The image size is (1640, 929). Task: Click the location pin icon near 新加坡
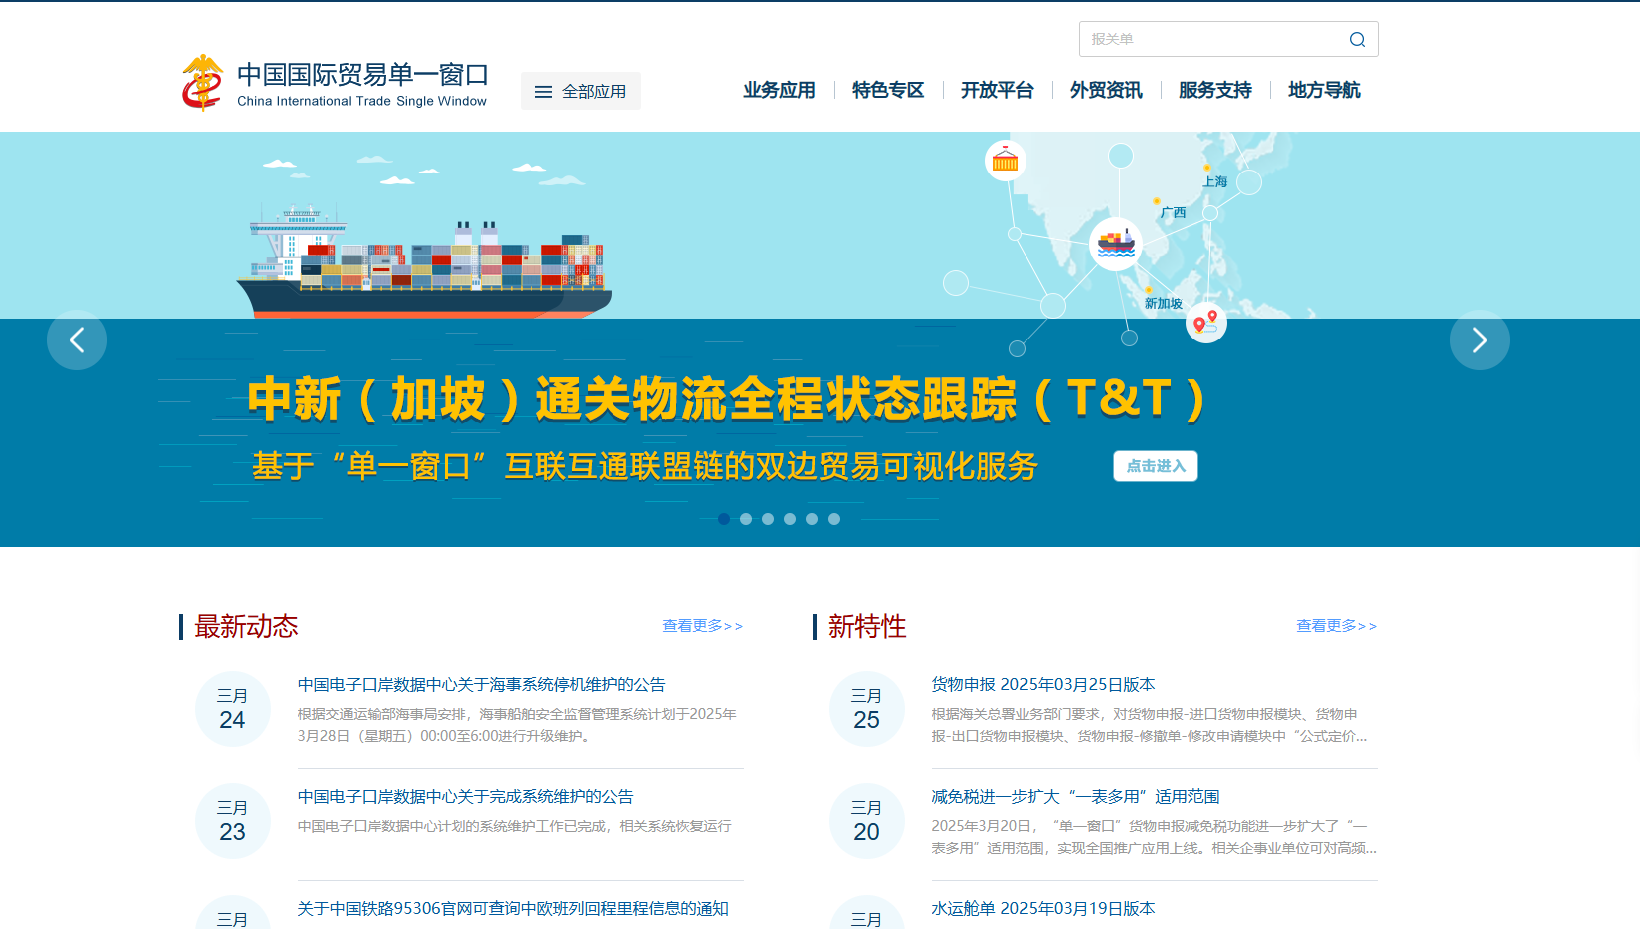(1206, 322)
